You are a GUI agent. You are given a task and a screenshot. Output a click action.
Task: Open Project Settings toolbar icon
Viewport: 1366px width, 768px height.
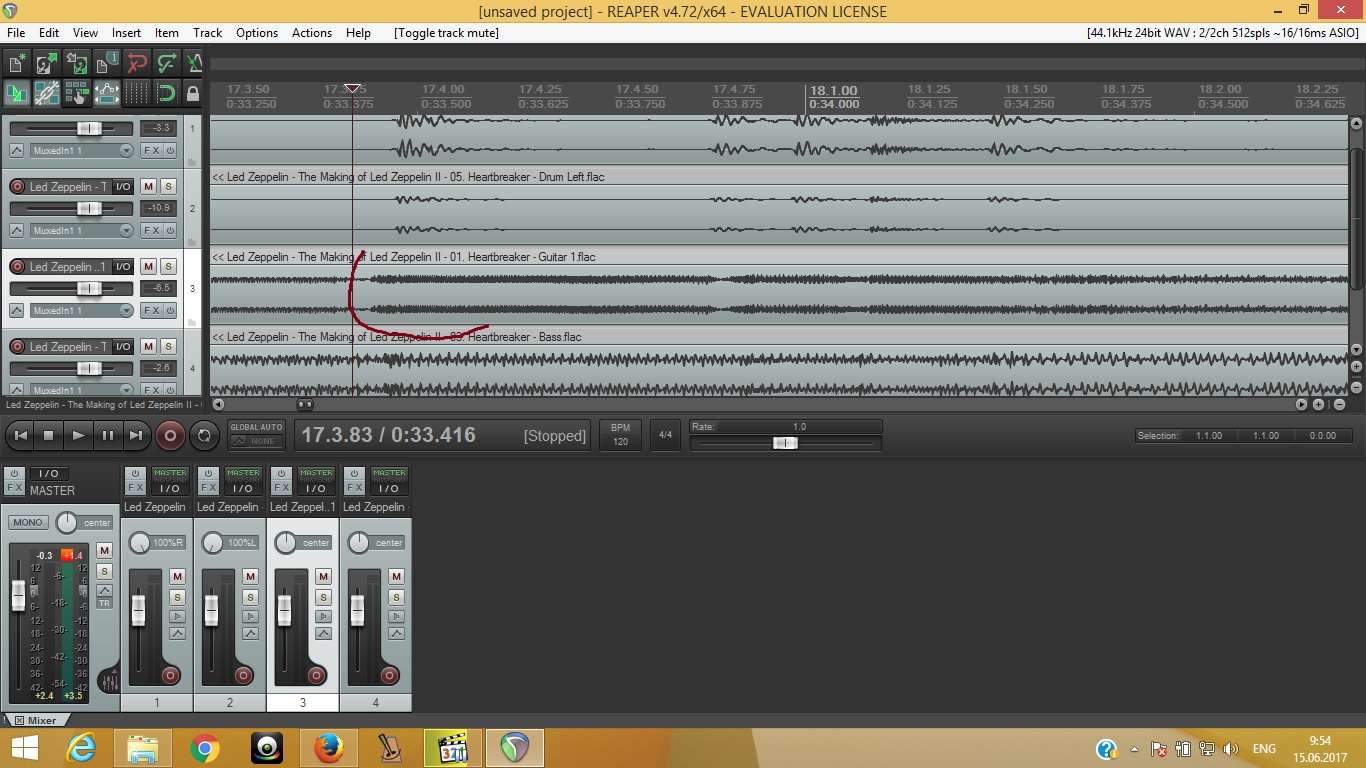coord(106,63)
